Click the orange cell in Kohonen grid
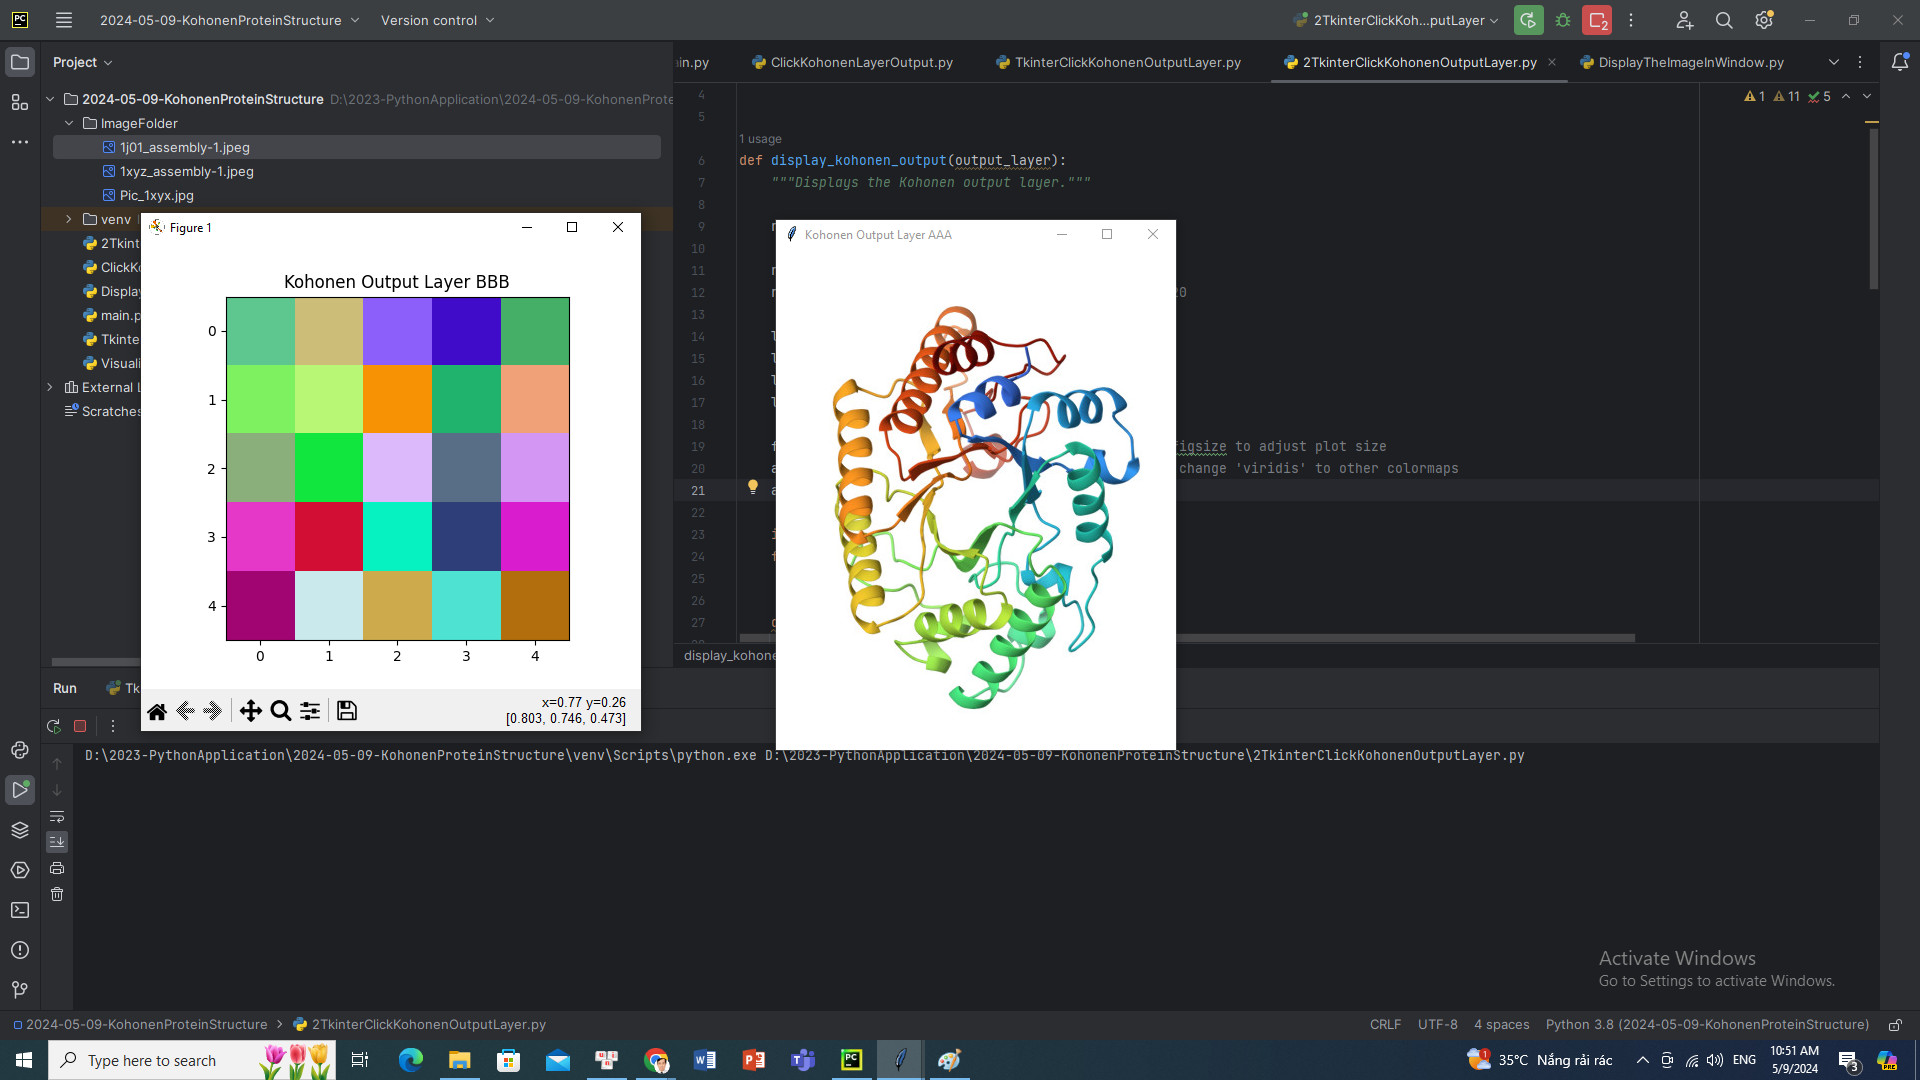The image size is (1920, 1080). (x=397, y=399)
